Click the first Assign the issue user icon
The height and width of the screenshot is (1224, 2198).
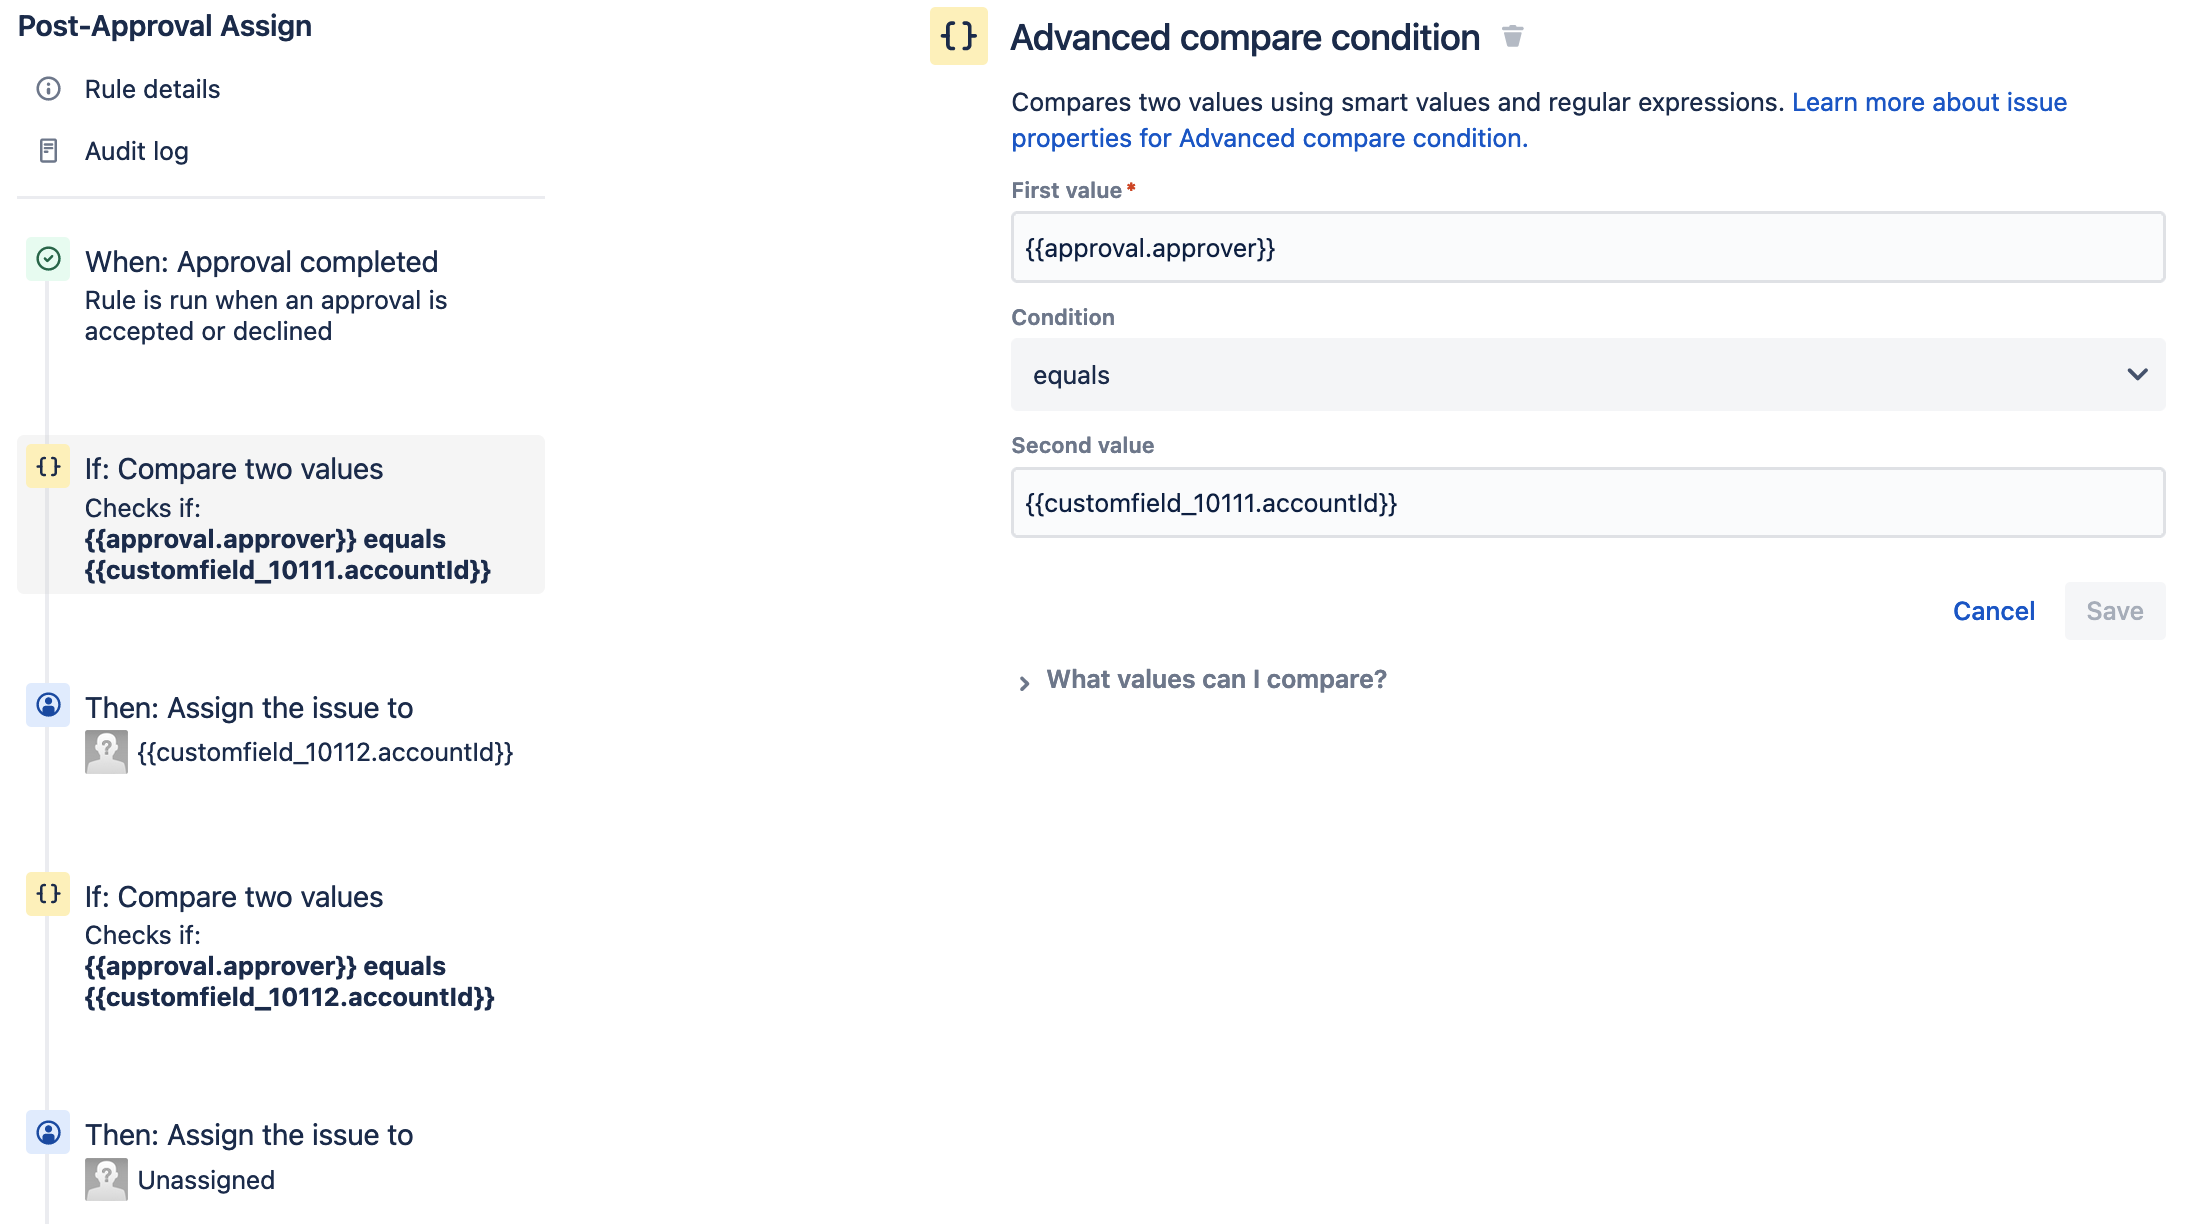point(48,706)
